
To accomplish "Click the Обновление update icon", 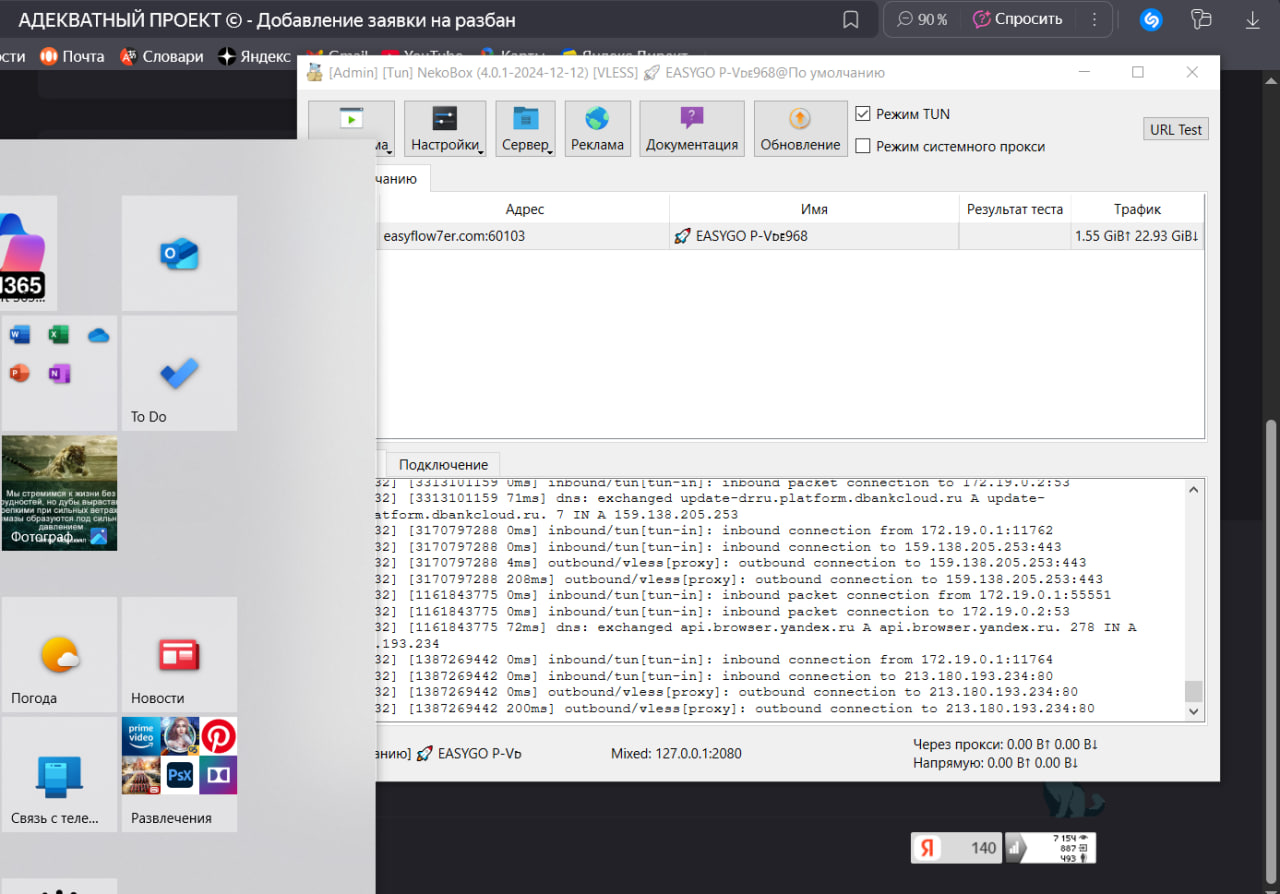I will pyautogui.click(x=799, y=120).
